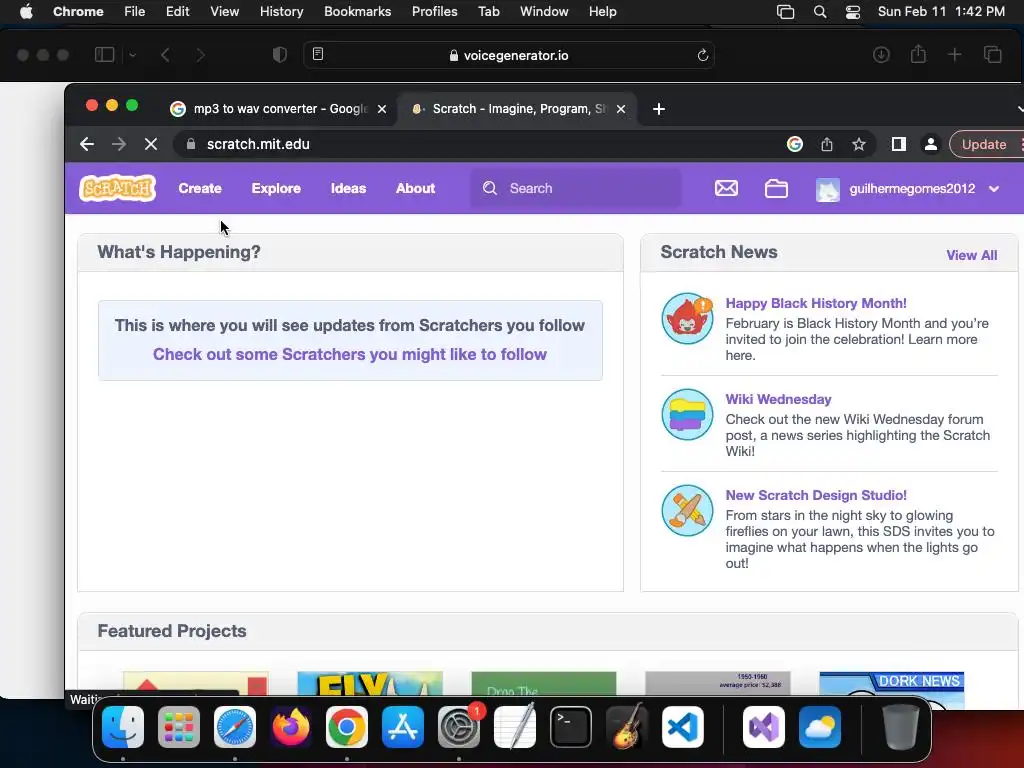The height and width of the screenshot is (768, 1024).
Task: Open the My Stuff folder icon
Action: click(x=776, y=189)
